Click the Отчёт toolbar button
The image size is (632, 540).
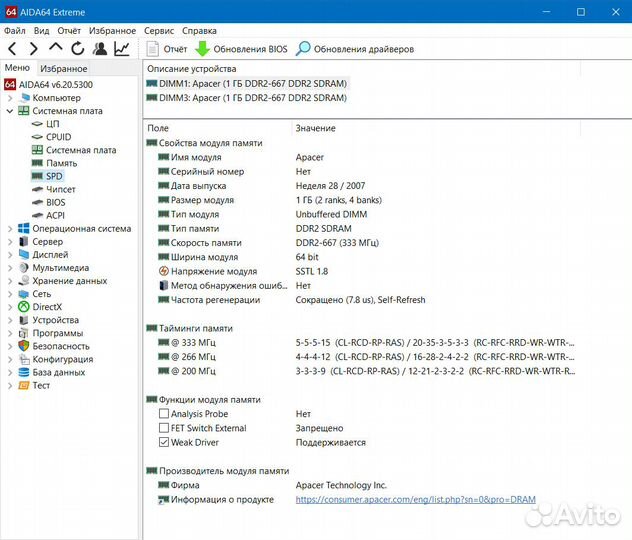167,48
